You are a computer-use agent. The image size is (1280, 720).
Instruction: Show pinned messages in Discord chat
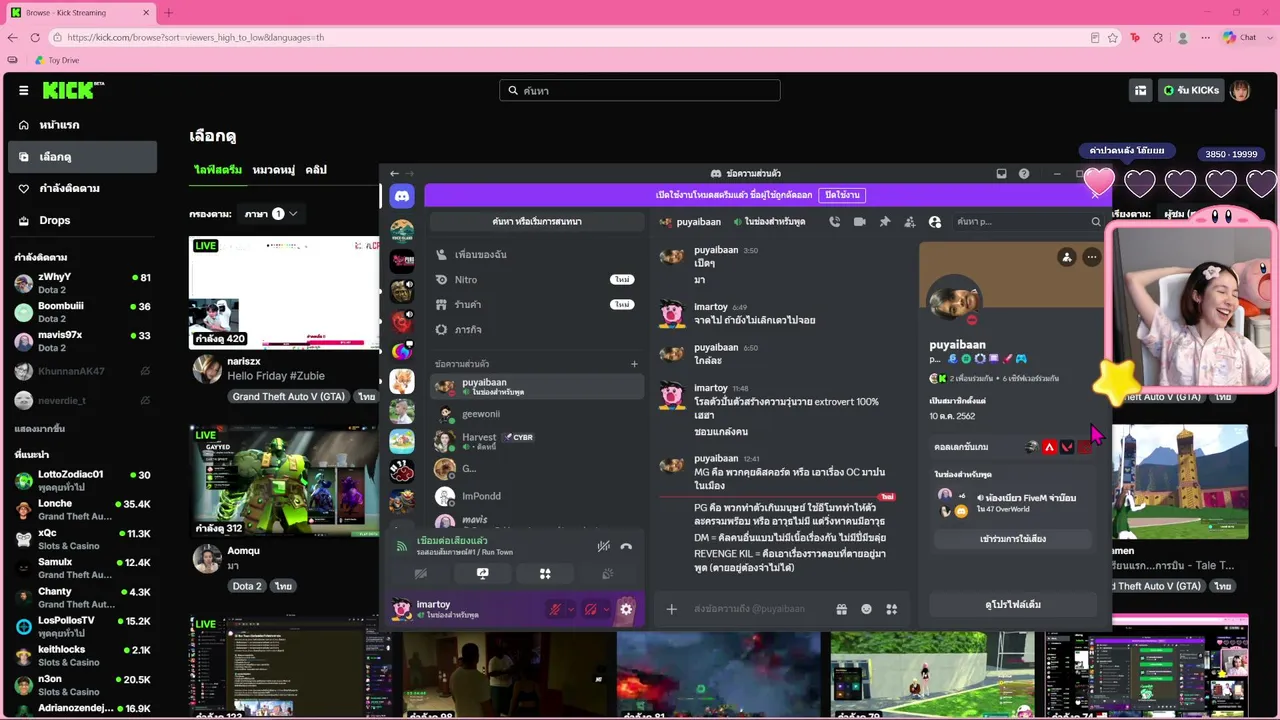[x=884, y=221]
